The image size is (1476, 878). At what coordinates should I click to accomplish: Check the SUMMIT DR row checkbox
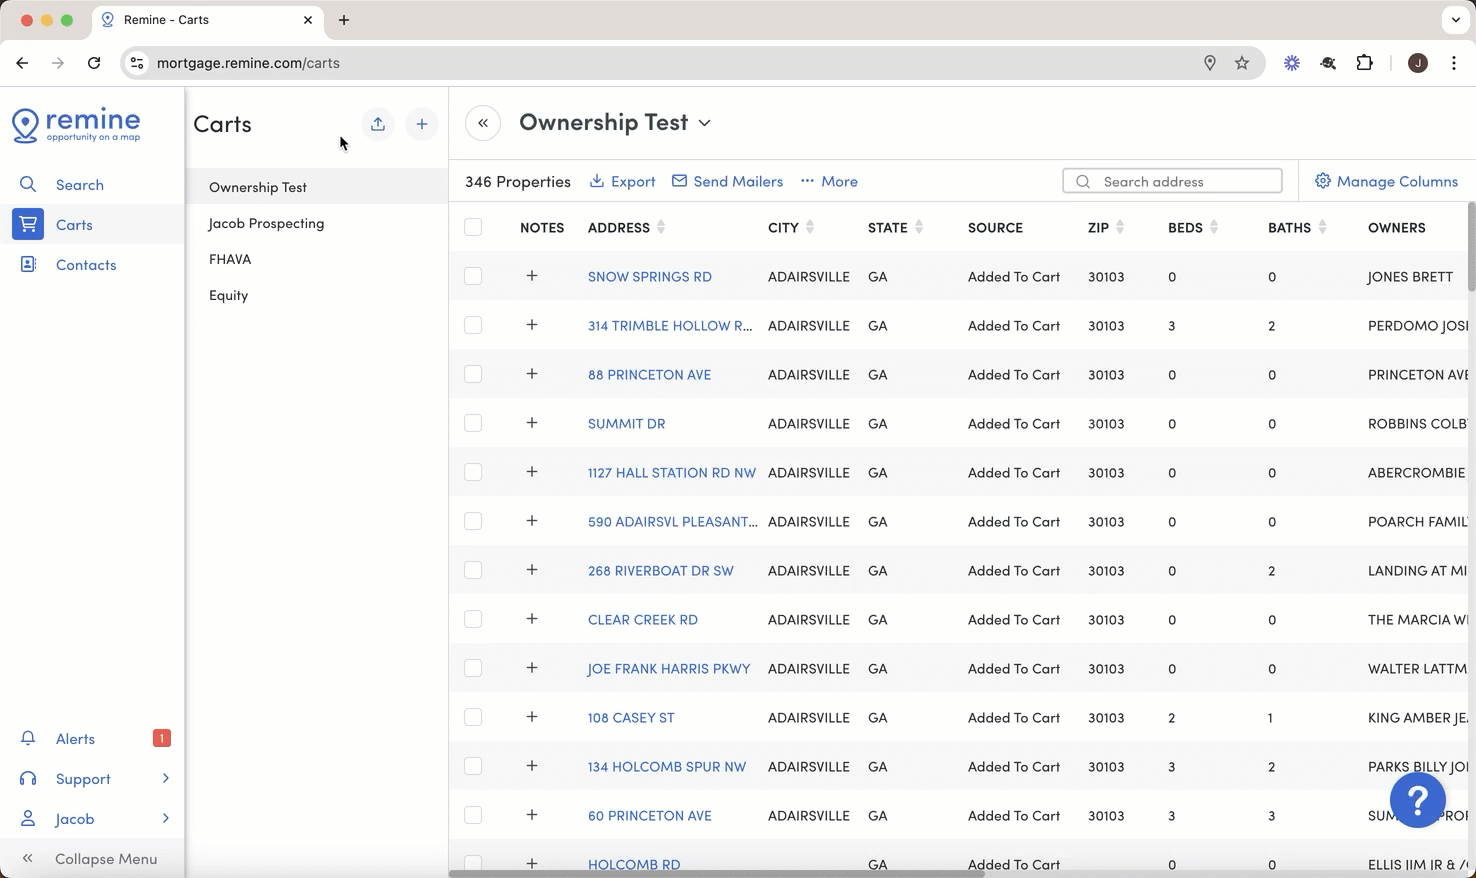(473, 423)
